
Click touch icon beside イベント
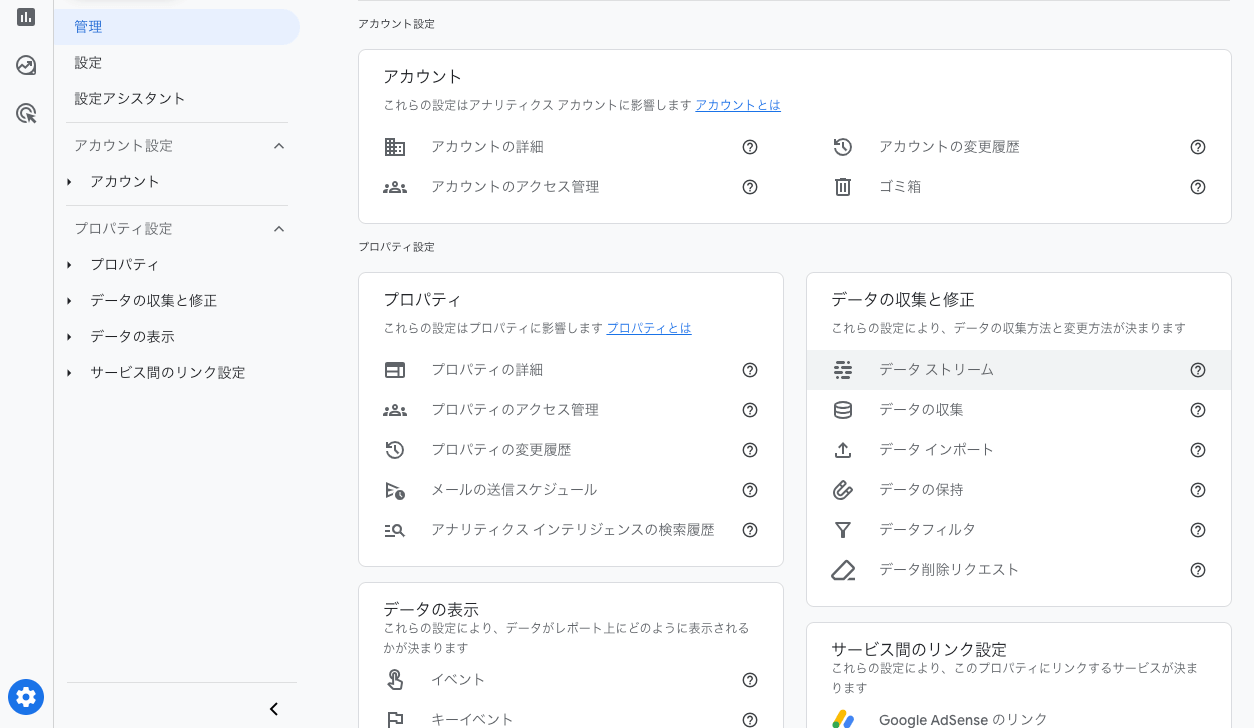pos(395,680)
